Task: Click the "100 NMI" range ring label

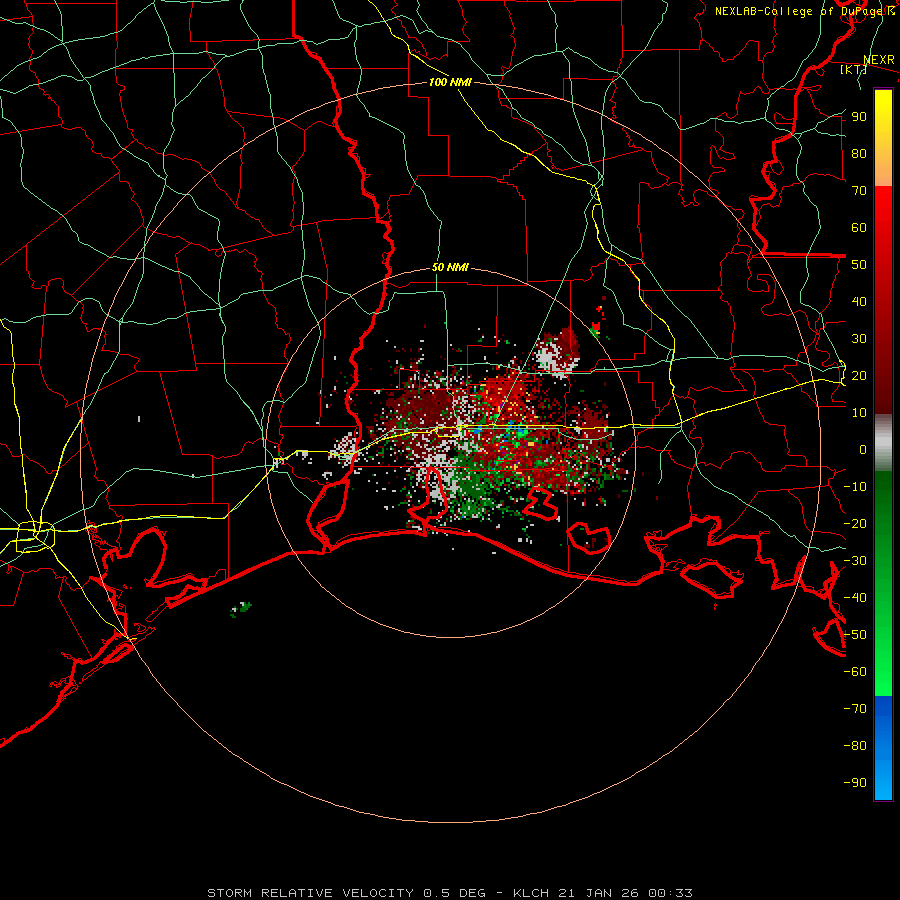Action: (x=450, y=82)
